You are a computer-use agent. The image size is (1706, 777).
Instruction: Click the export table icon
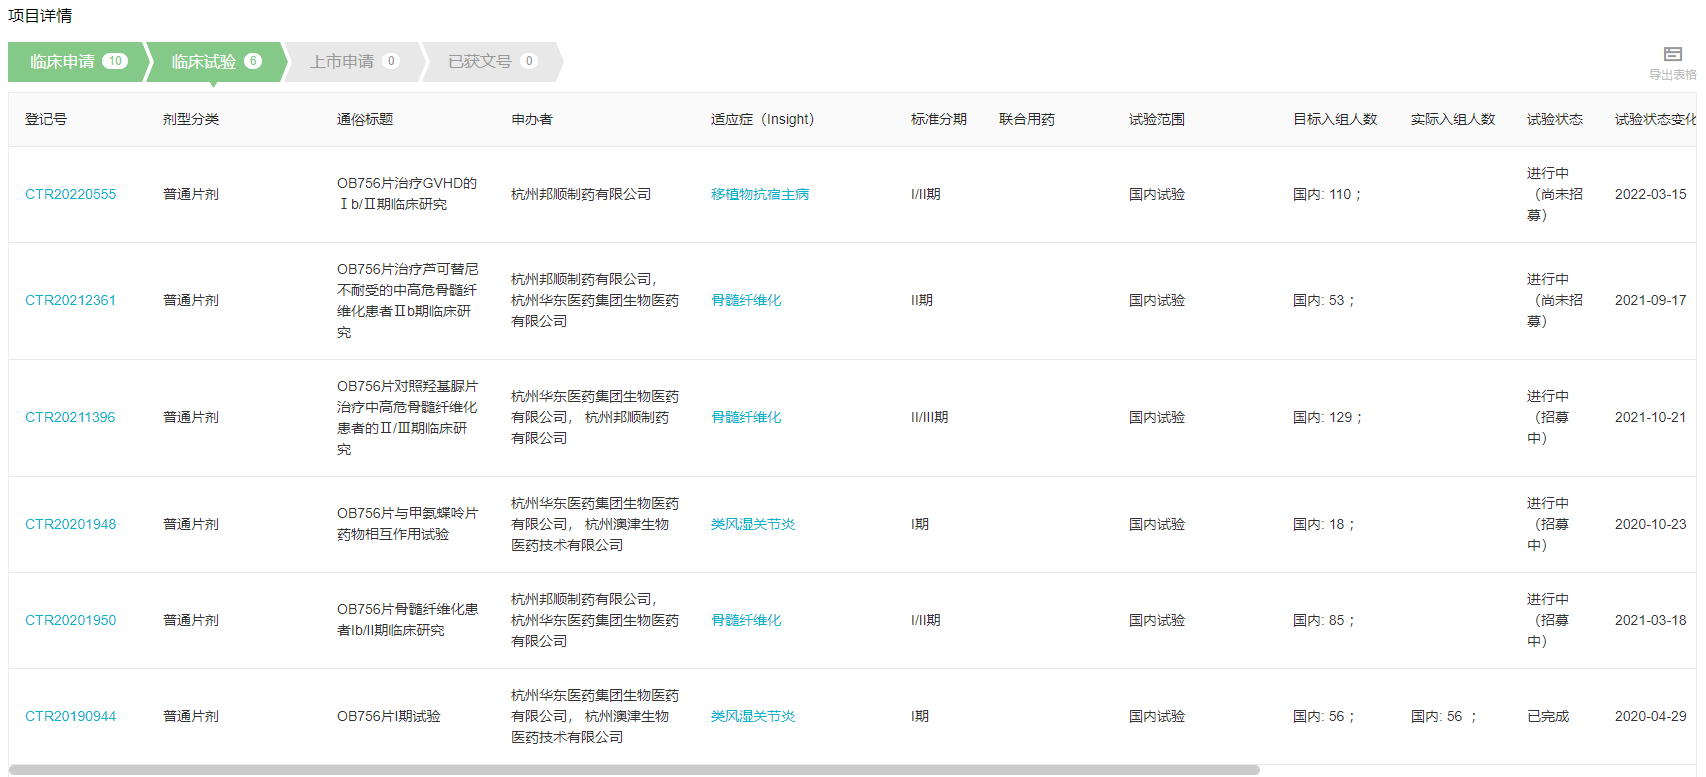(1672, 56)
